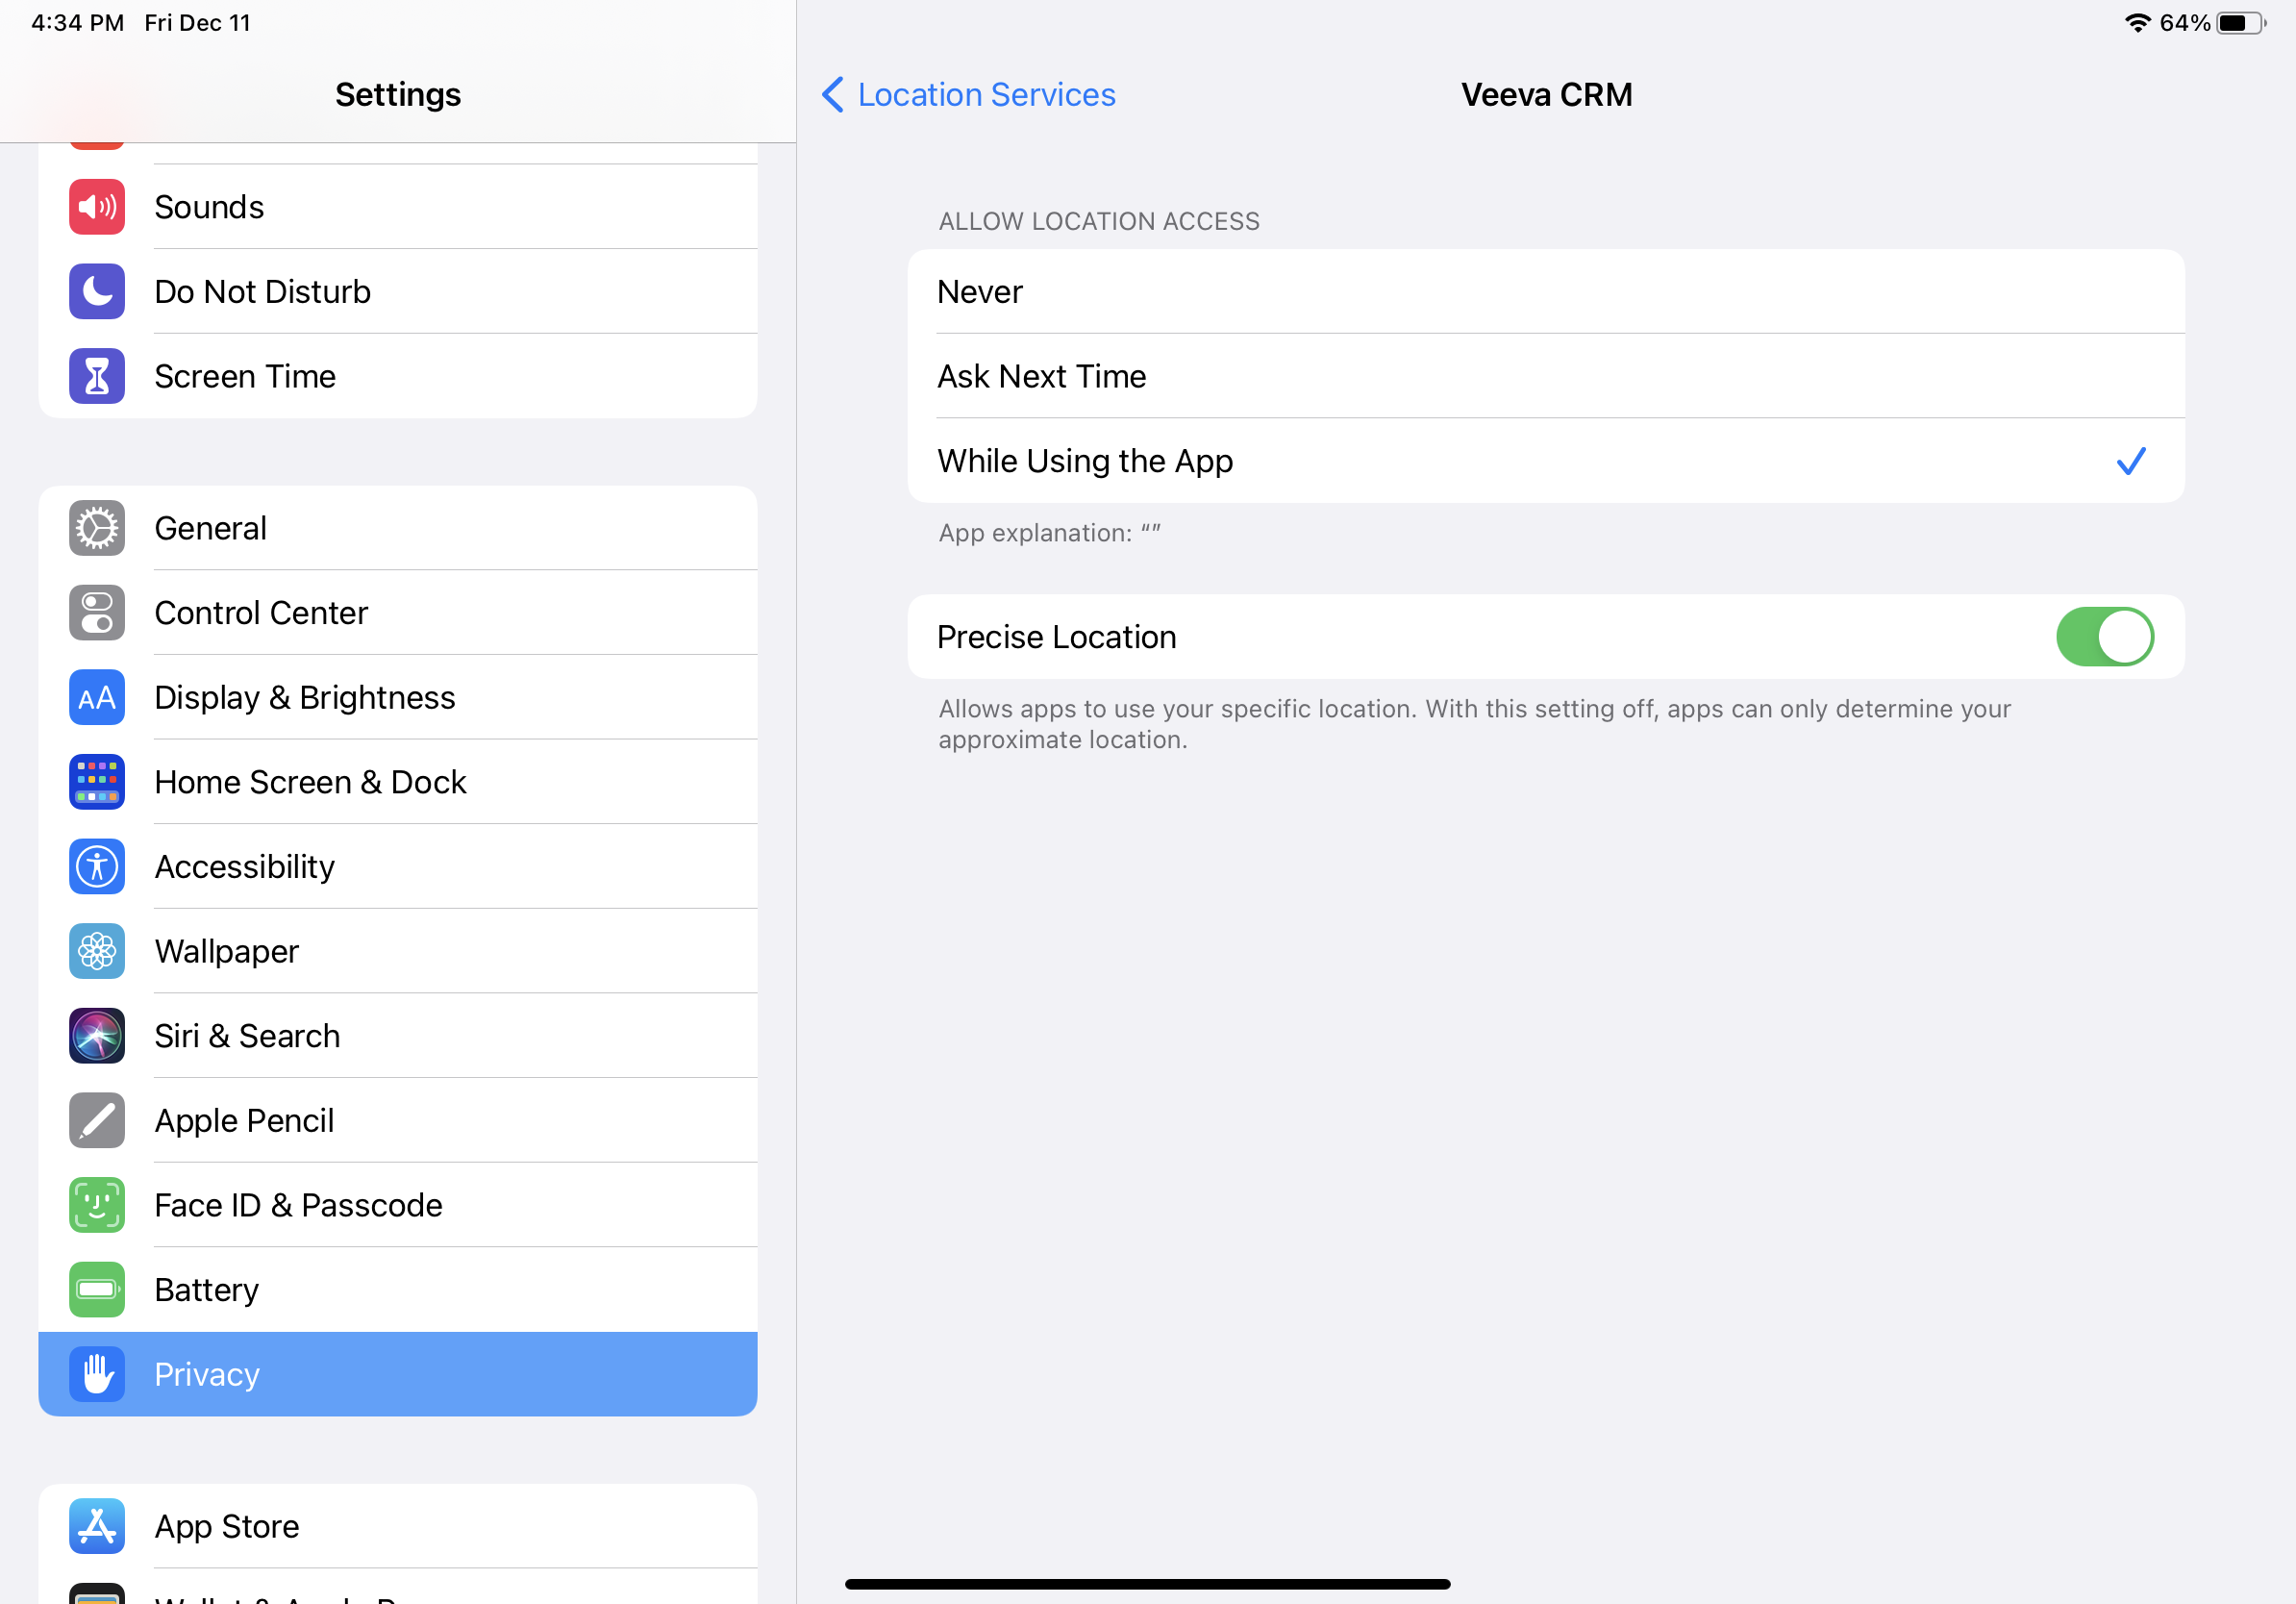The image size is (2296, 1604).
Task: Open General settings
Action: click(x=397, y=528)
